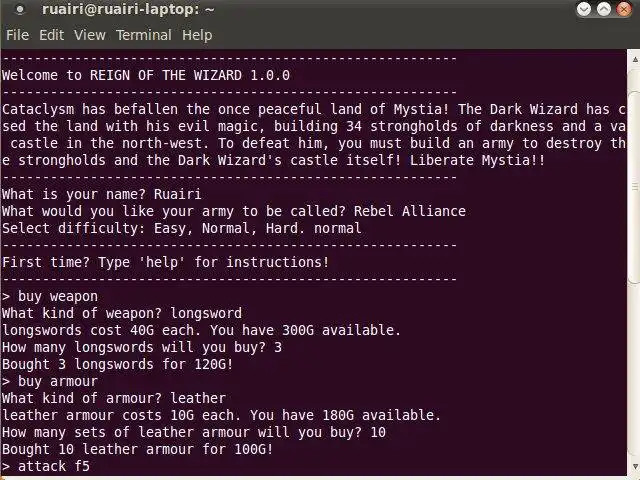The width and height of the screenshot is (640, 480).
Task: Click the scrollbar down arrow
Action: (632, 471)
